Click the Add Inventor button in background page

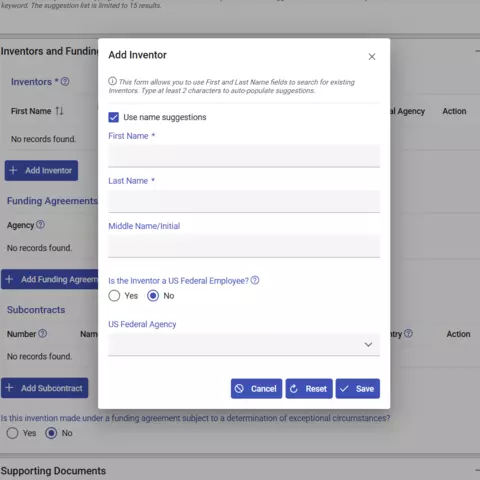41,170
